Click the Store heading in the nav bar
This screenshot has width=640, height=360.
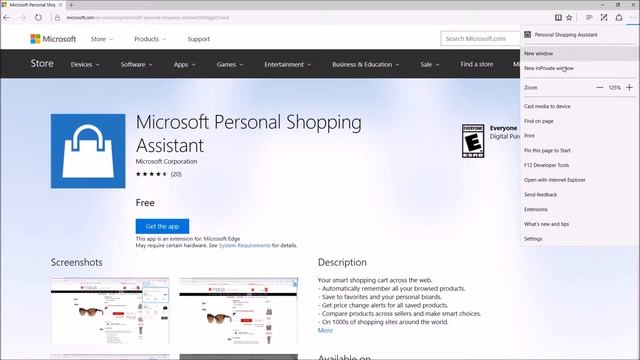pyautogui.click(x=42, y=63)
